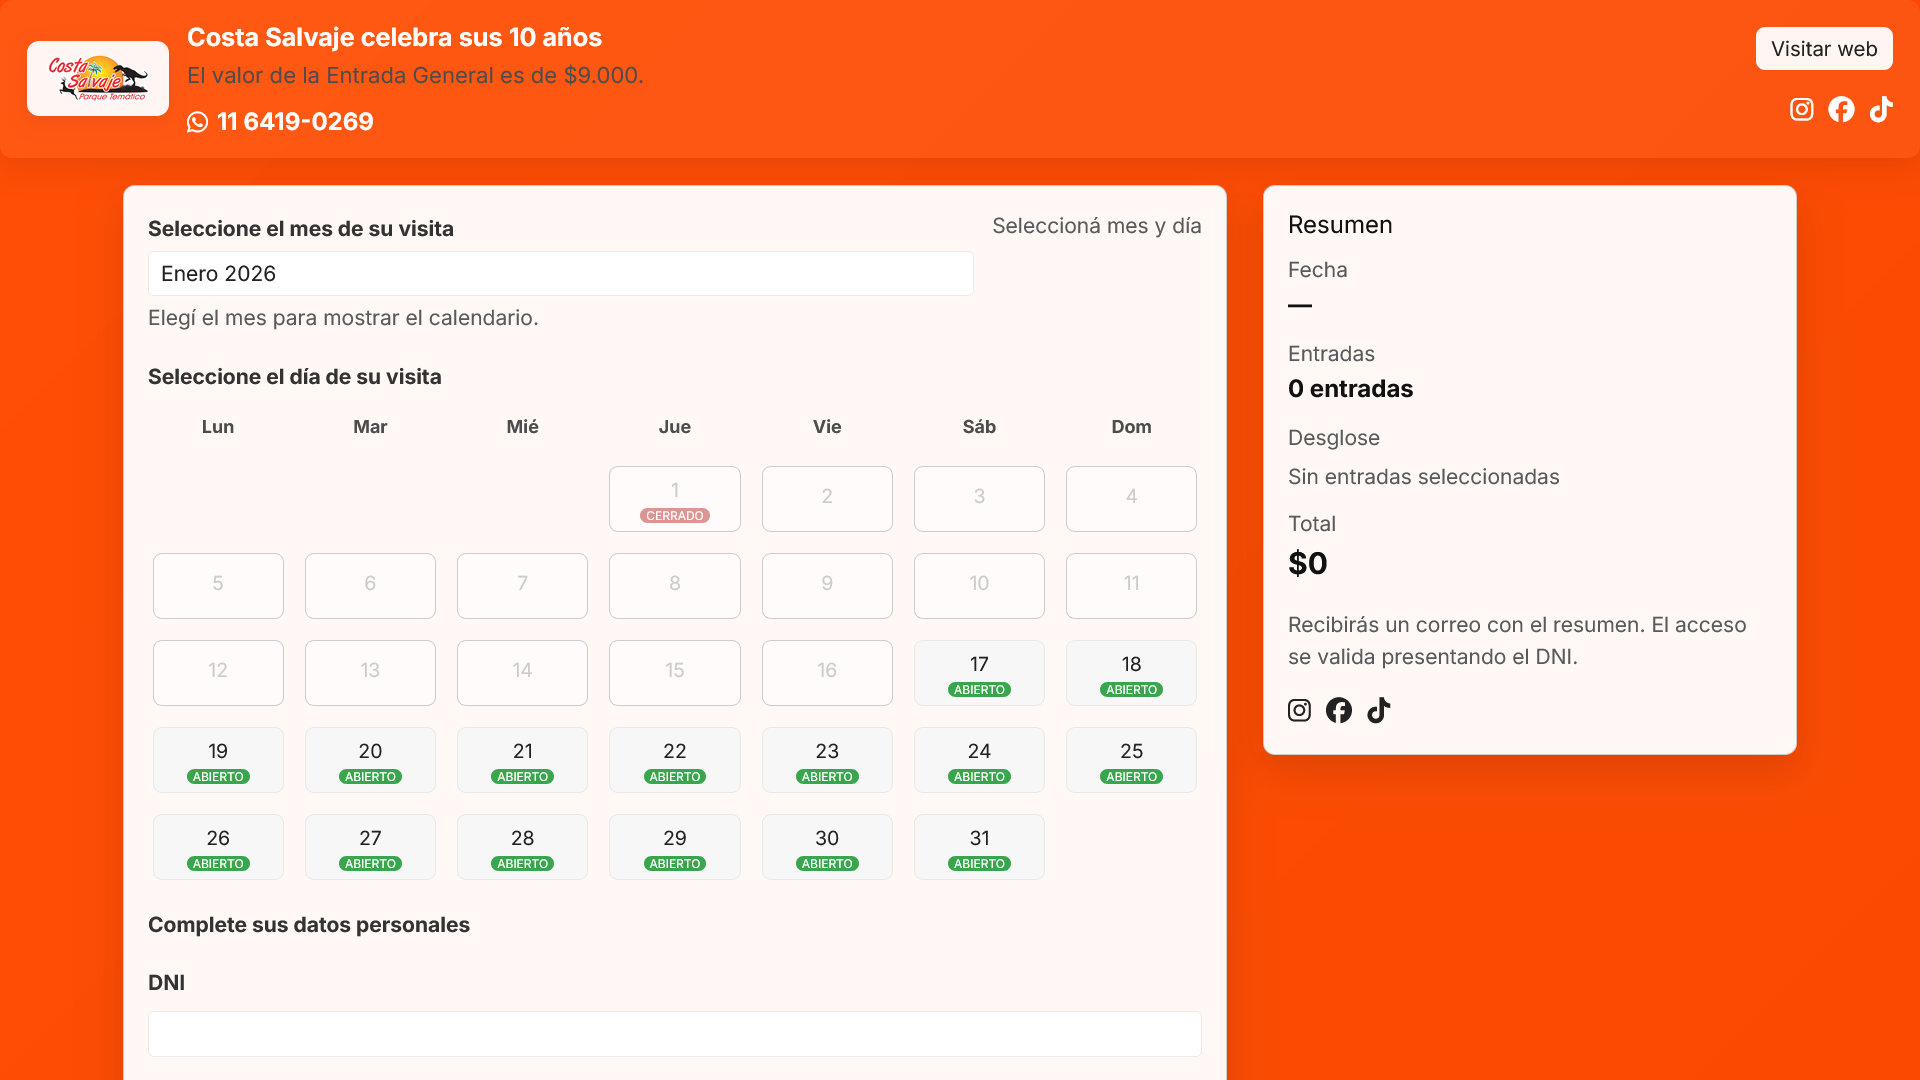
Task: Click the closed day 1 CERRADO cell
Action: click(675, 498)
